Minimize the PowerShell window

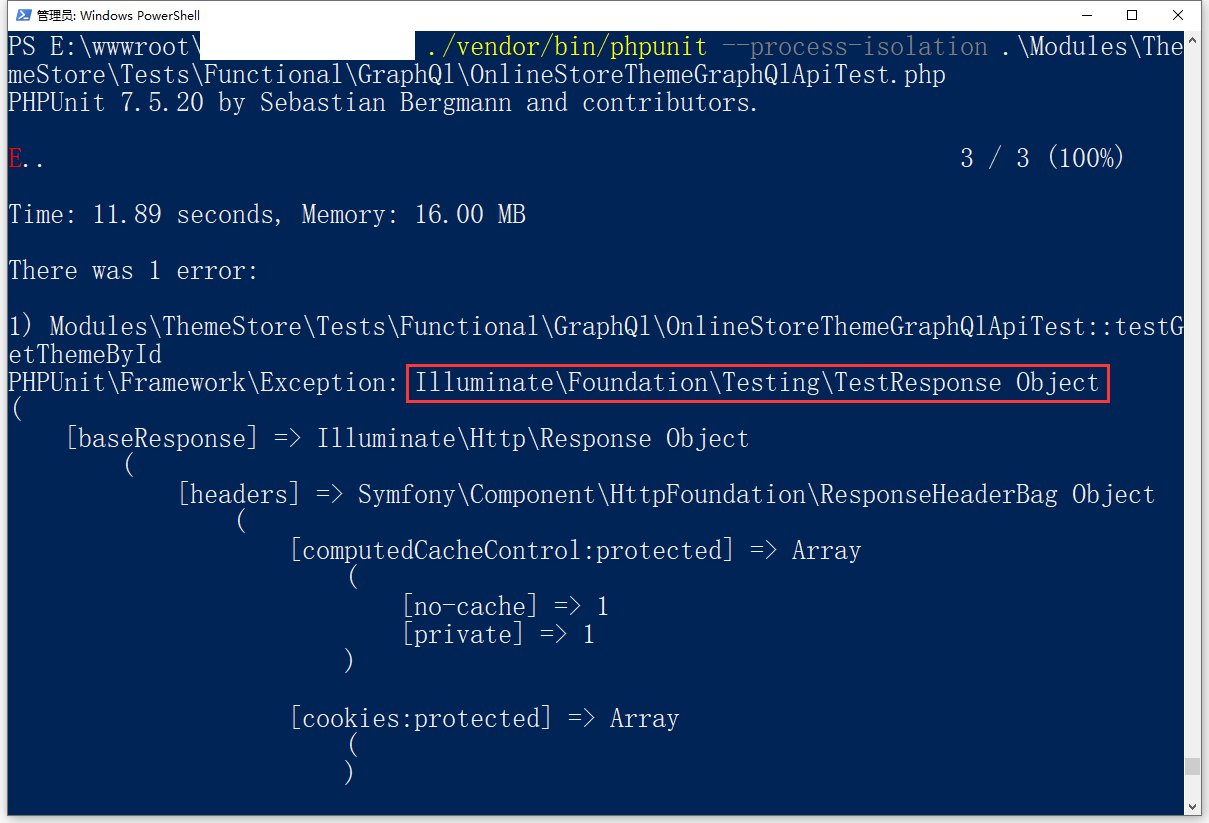(1085, 15)
